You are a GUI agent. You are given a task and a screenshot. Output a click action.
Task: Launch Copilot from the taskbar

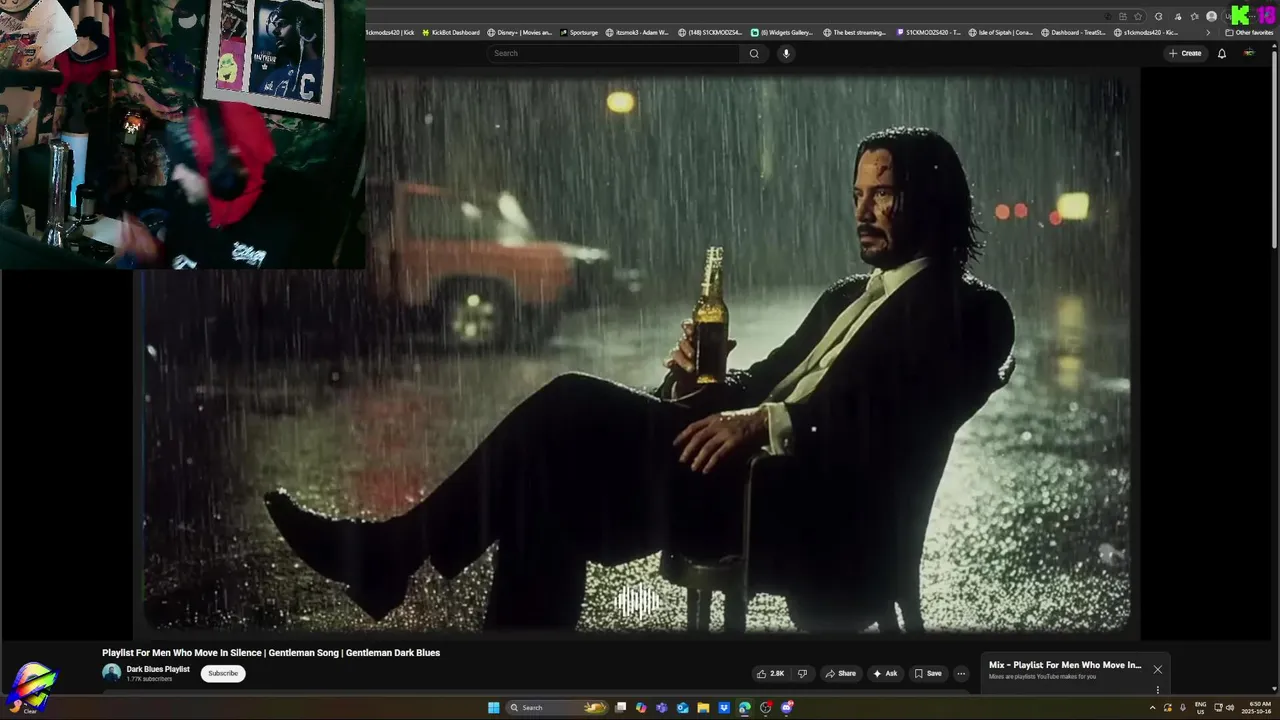pyautogui.click(x=641, y=707)
